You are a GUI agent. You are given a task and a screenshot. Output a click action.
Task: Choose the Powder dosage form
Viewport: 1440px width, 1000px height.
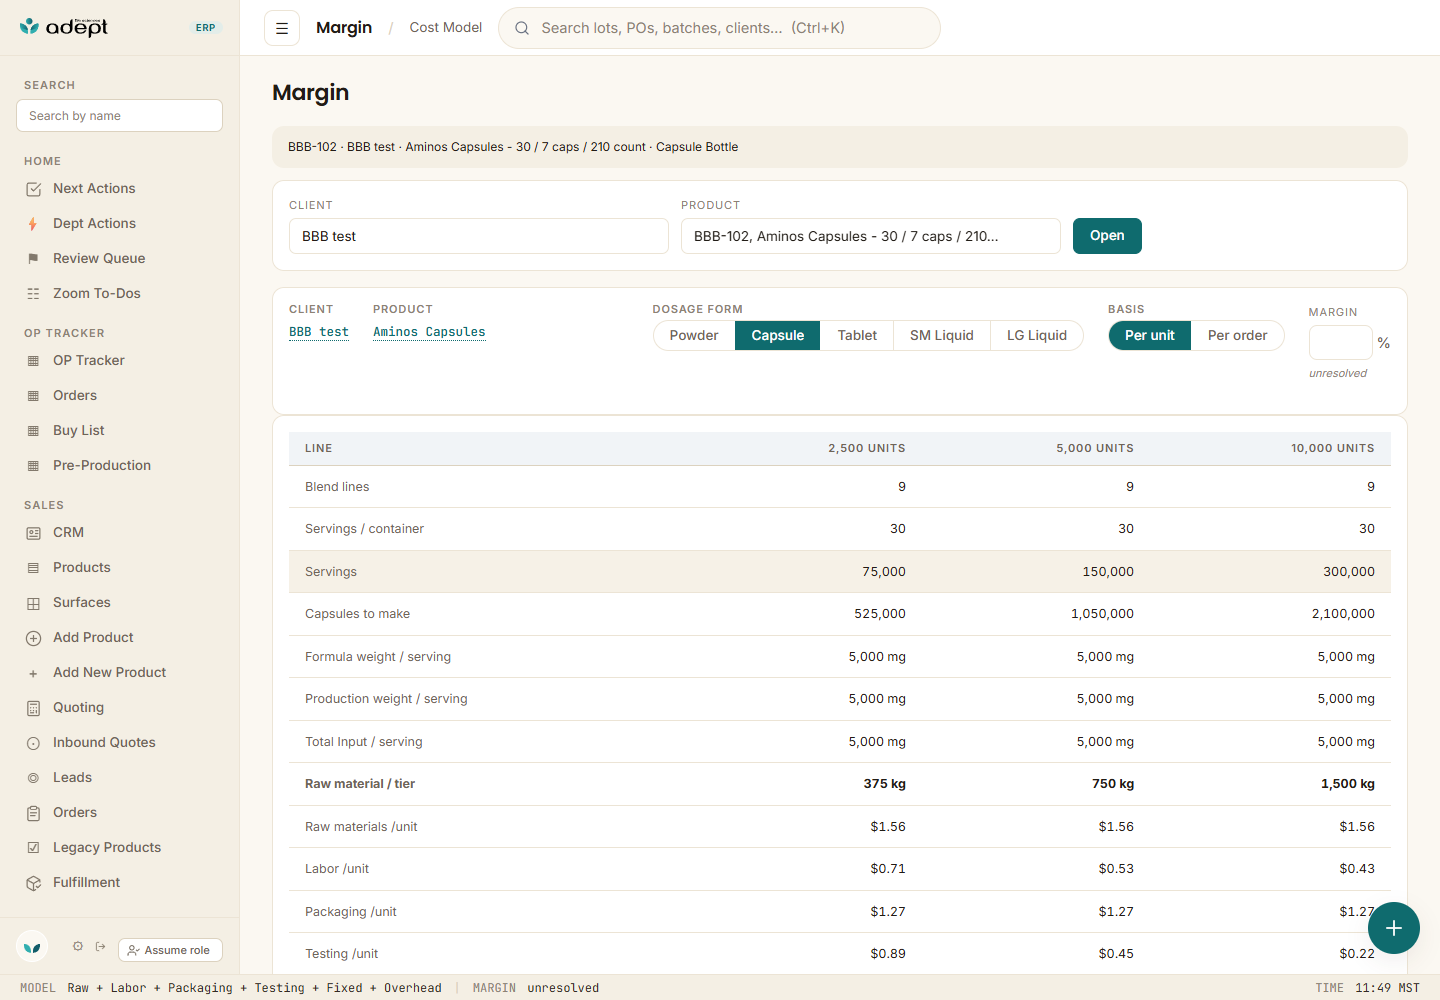coord(694,336)
